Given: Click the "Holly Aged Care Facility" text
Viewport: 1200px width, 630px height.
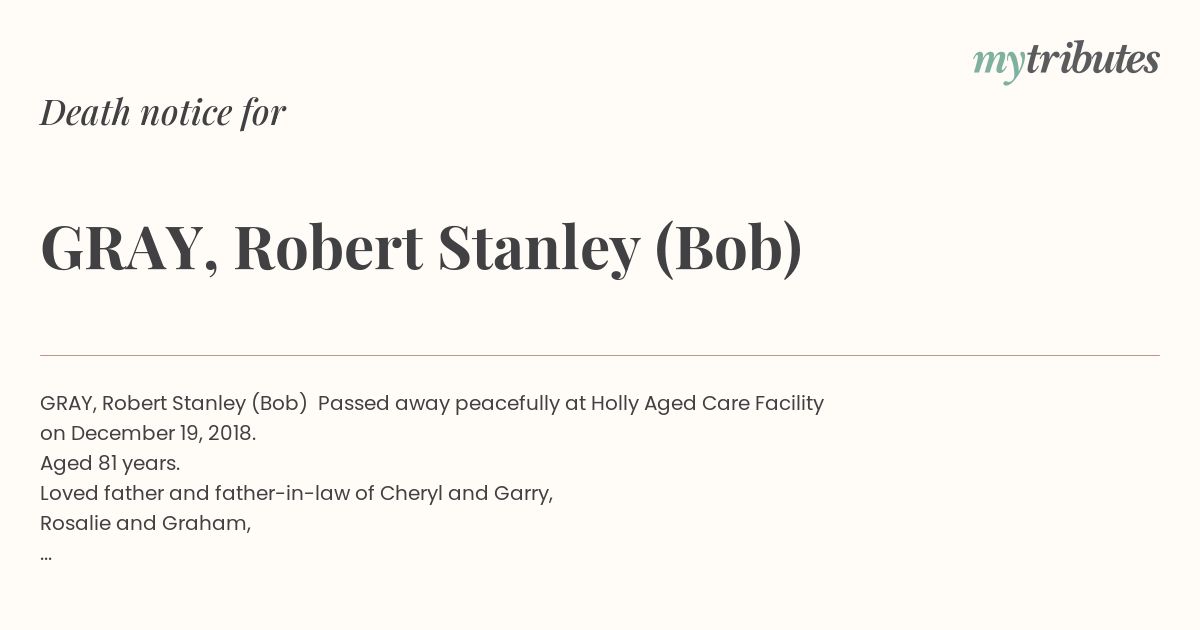Looking at the screenshot, I should click(707, 404).
